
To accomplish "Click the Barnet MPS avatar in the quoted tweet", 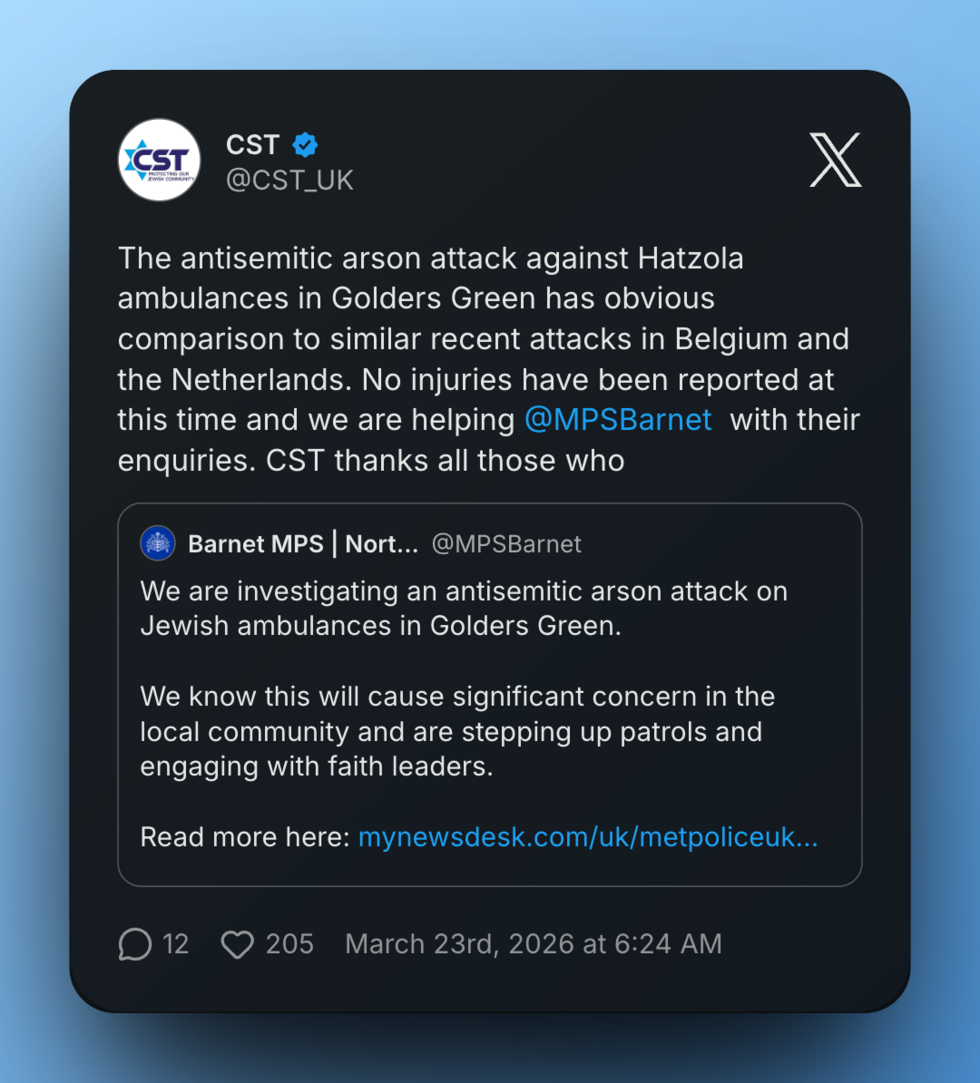I will point(158,543).
